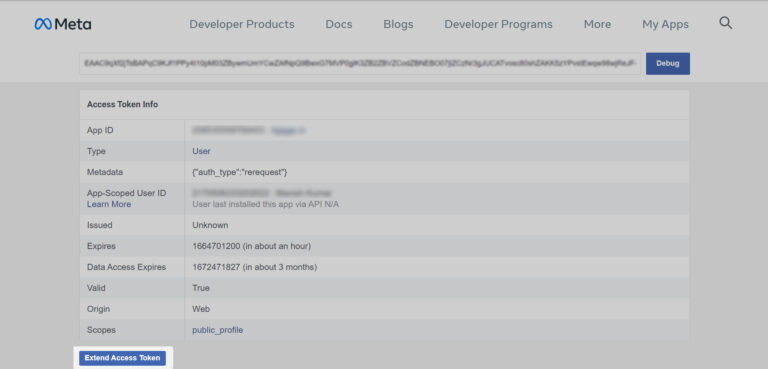Open My Apps page

coord(665,24)
